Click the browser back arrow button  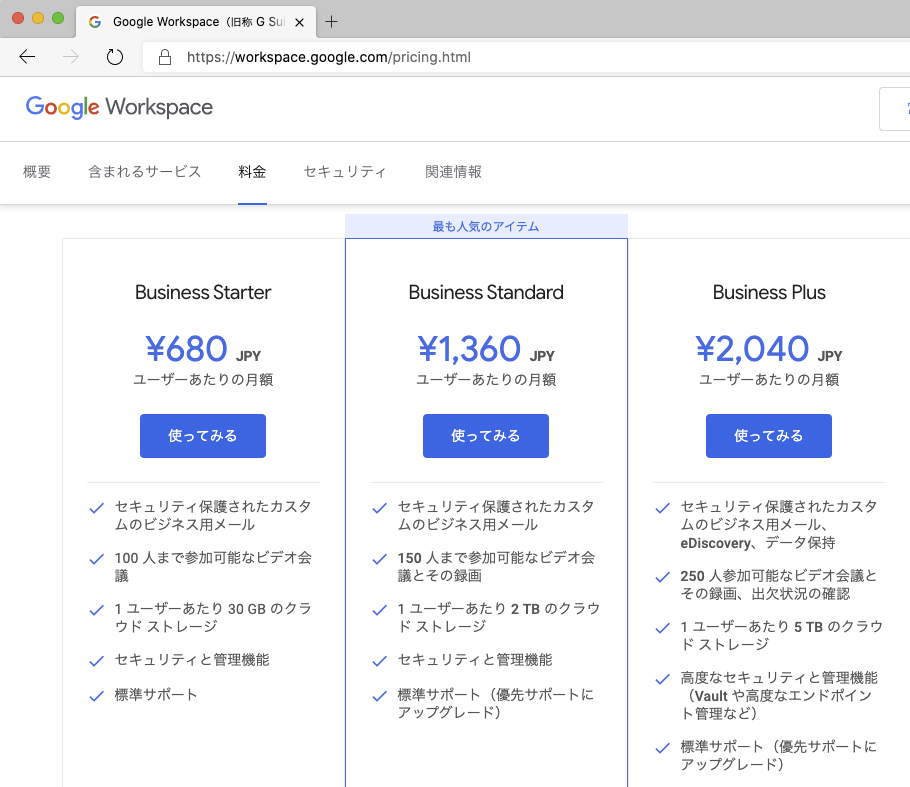coord(27,57)
